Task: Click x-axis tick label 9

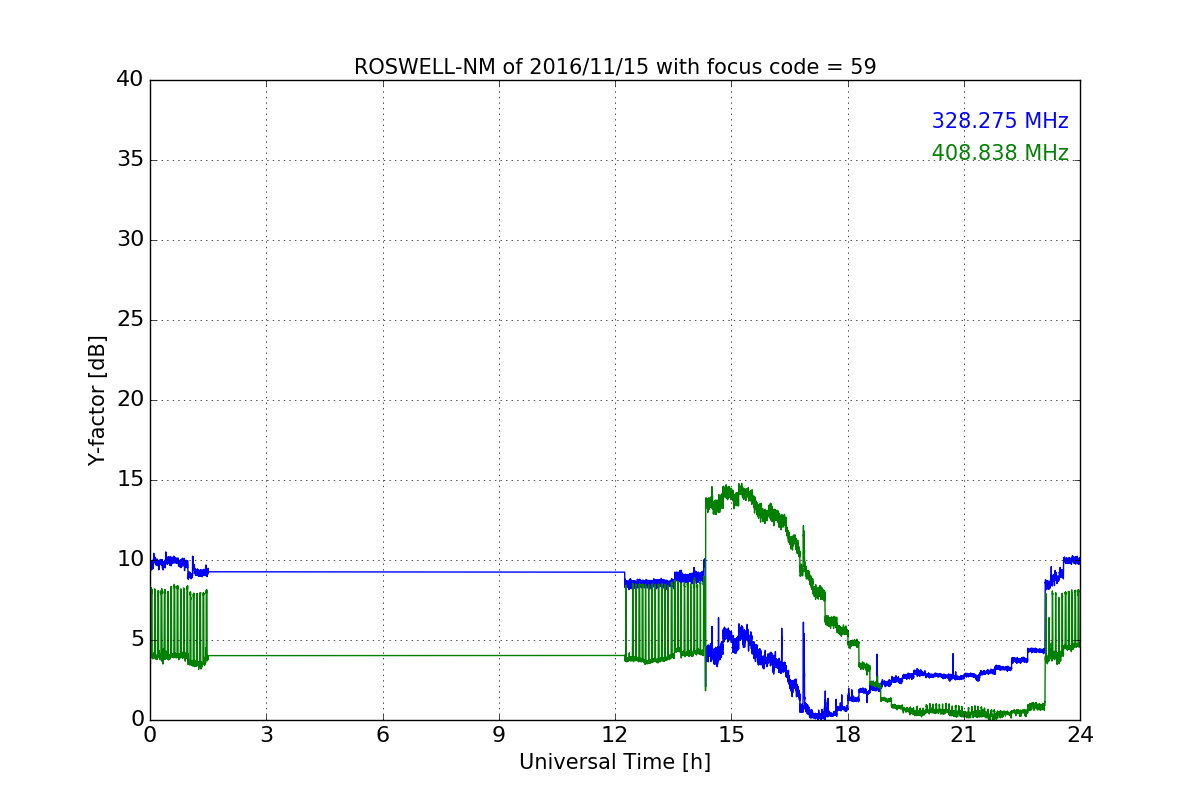Action: coord(499,734)
